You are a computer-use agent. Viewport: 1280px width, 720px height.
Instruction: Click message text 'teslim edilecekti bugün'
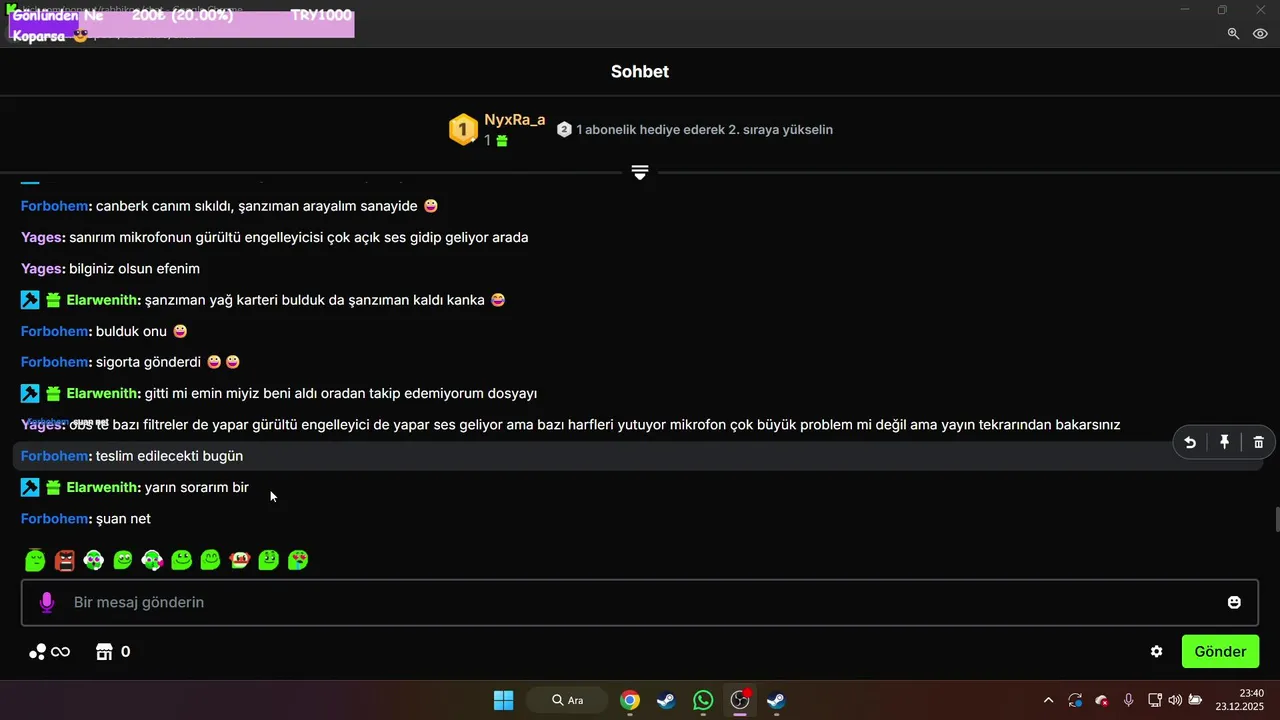point(169,456)
